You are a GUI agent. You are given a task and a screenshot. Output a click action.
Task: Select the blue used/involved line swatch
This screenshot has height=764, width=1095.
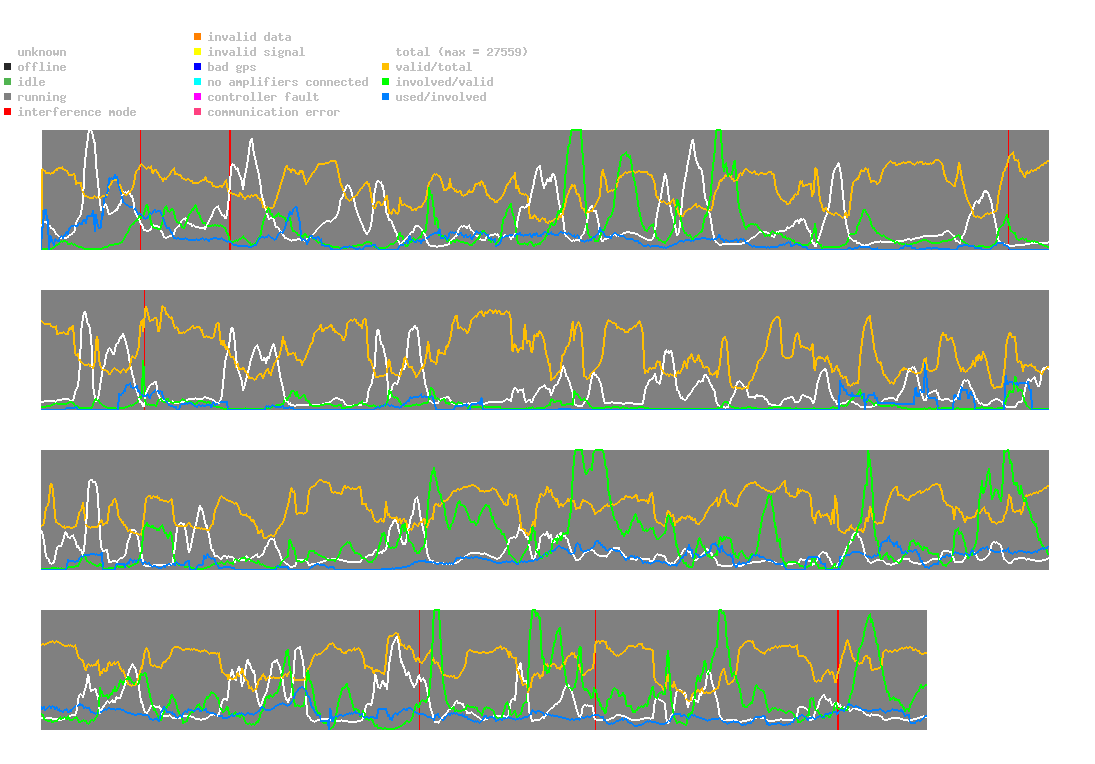click(x=386, y=97)
